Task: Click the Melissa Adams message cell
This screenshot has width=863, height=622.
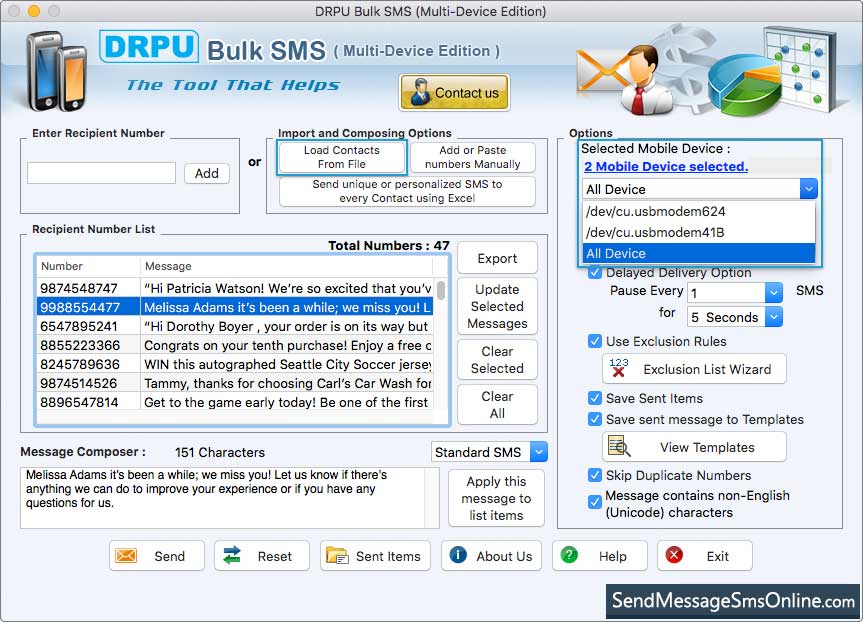Action: coord(287,307)
